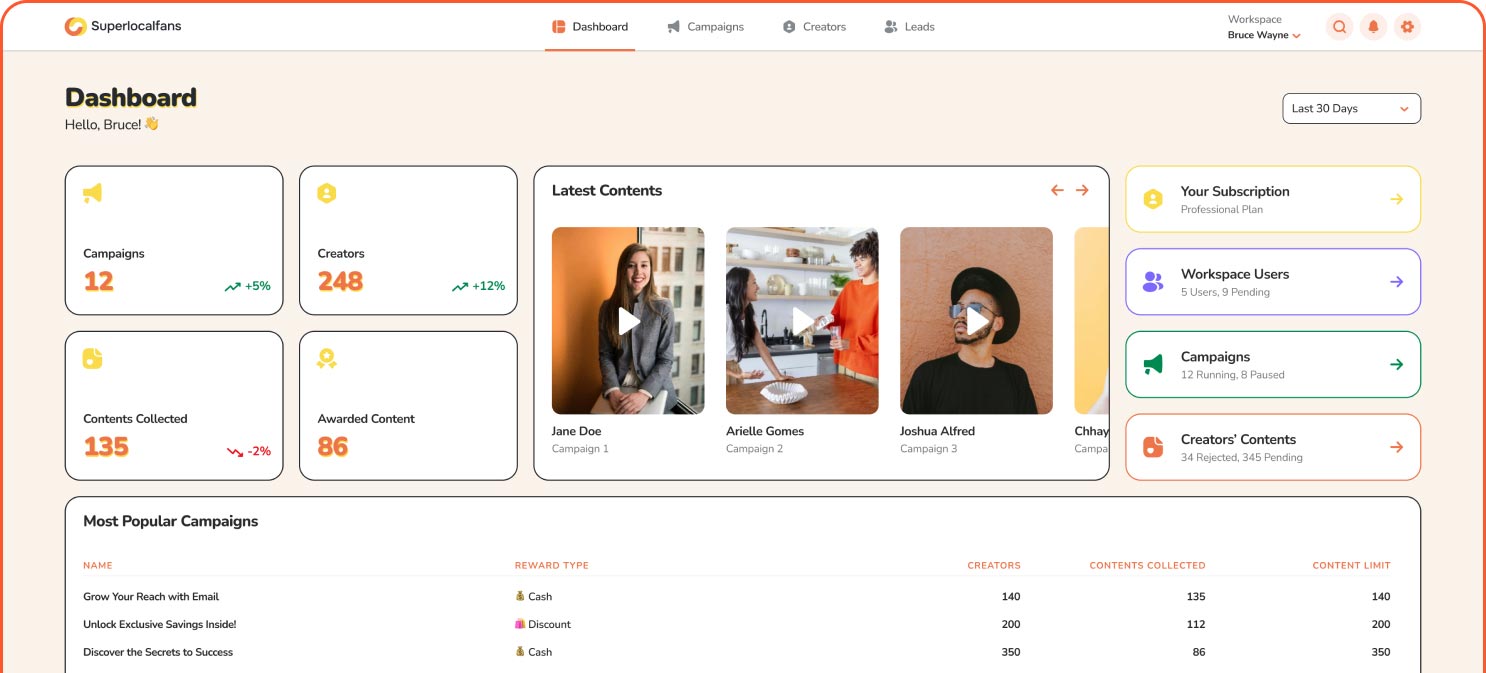
Task: Switch to the Campaigns tab
Action: pos(706,27)
